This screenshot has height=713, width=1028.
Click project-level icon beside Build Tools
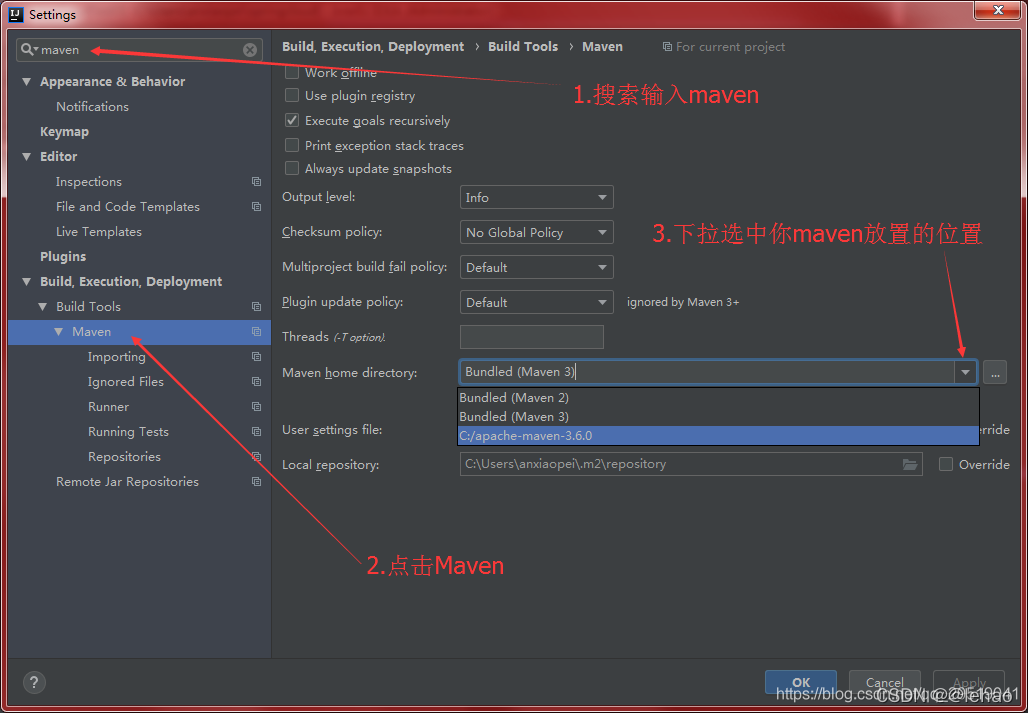pos(256,306)
